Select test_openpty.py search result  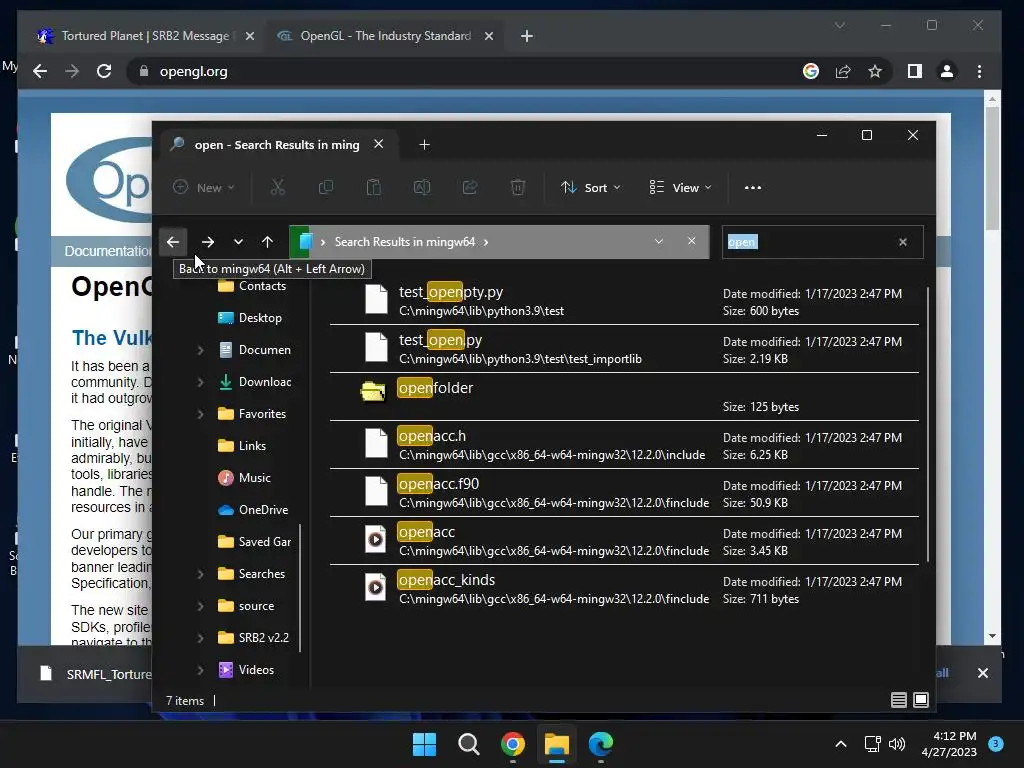[x=624, y=301]
